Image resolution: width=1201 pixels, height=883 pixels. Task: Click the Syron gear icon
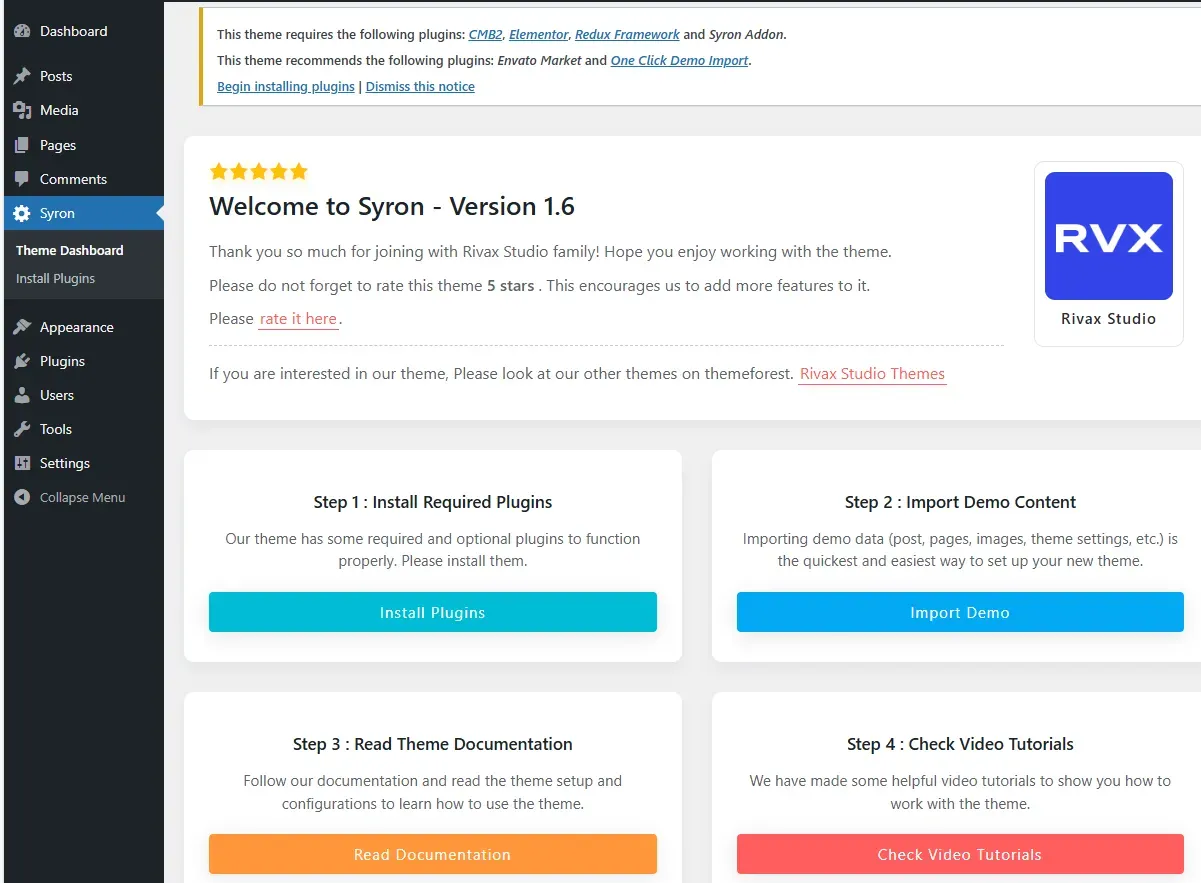tap(22, 213)
